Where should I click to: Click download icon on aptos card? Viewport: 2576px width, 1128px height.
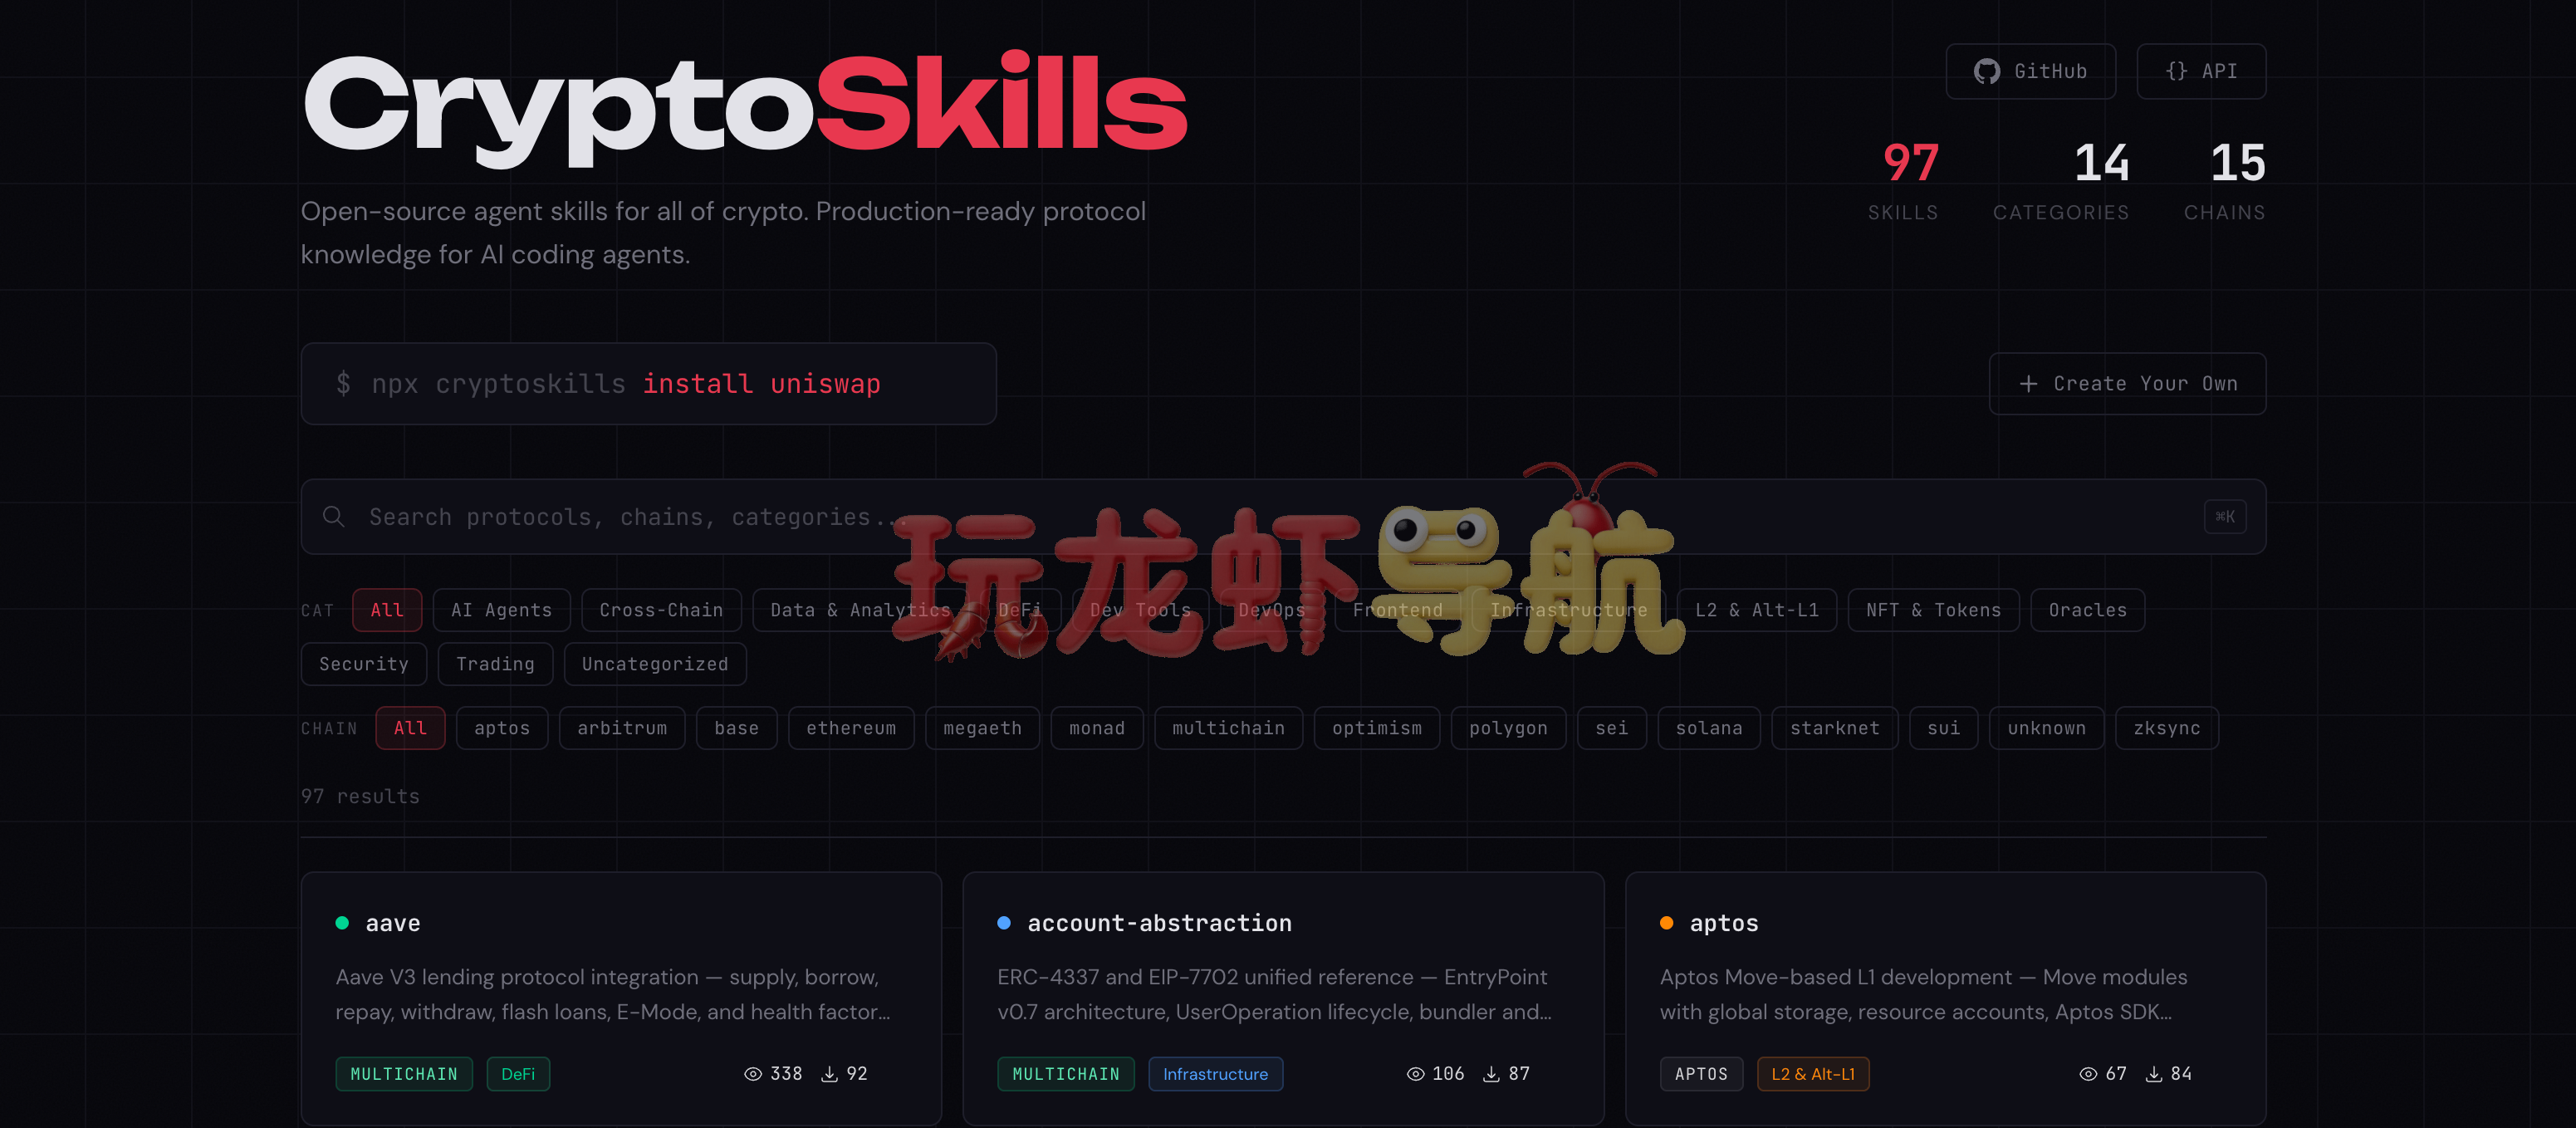(2154, 1074)
